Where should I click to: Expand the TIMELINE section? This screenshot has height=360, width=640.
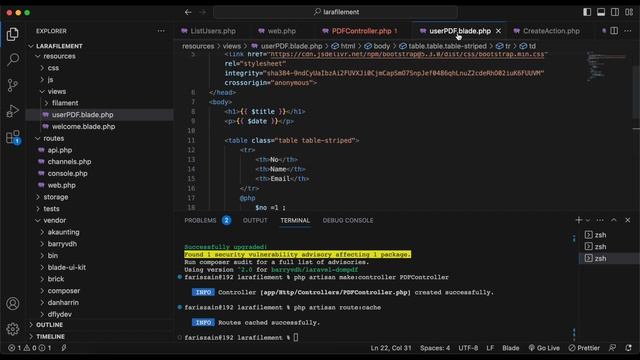(50, 337)
